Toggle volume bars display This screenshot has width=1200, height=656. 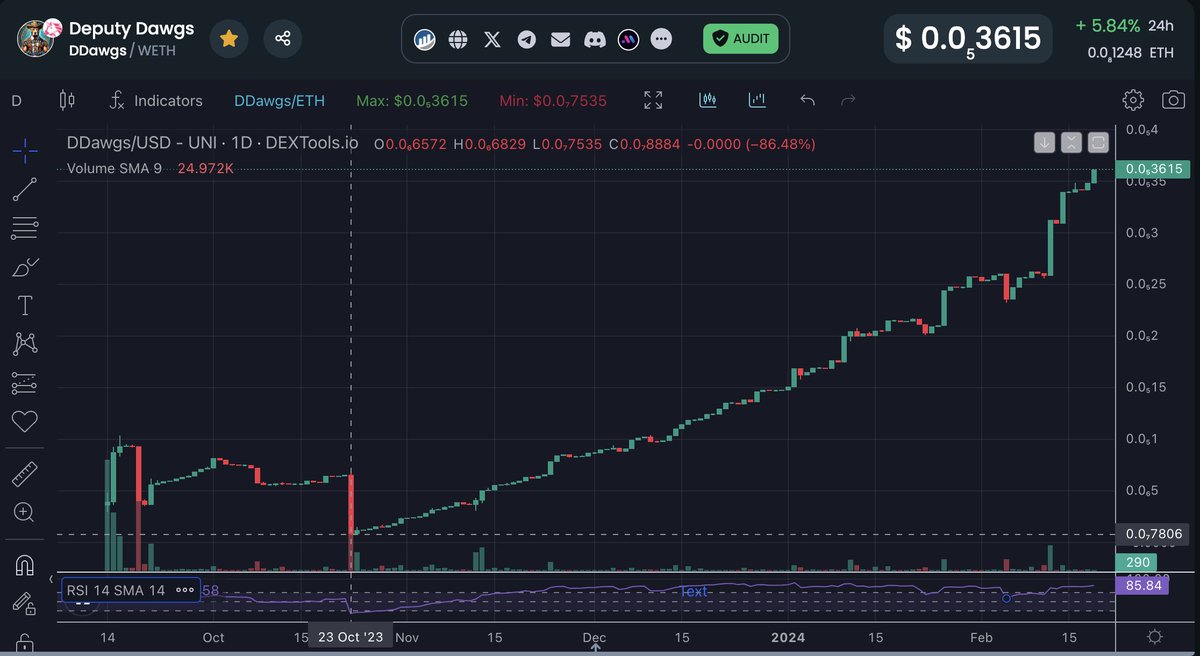[757, 100]
